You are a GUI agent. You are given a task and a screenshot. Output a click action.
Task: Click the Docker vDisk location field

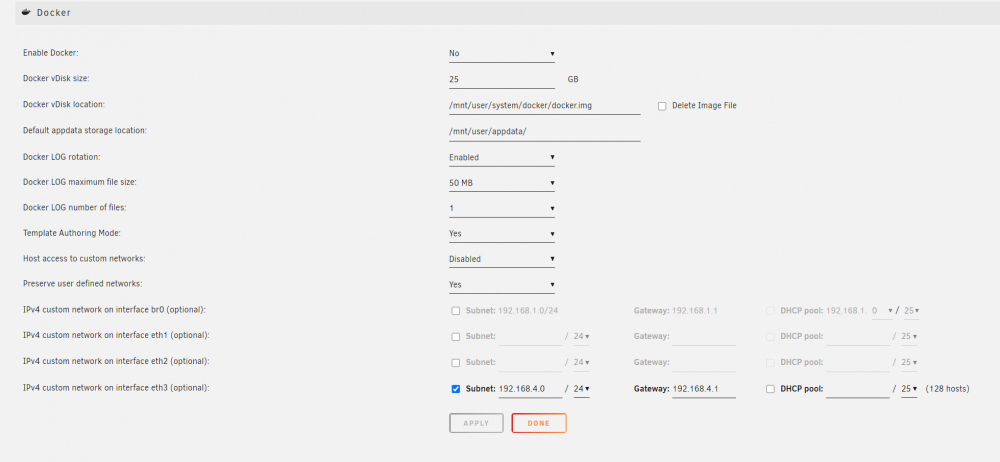(x=545, y=105)
